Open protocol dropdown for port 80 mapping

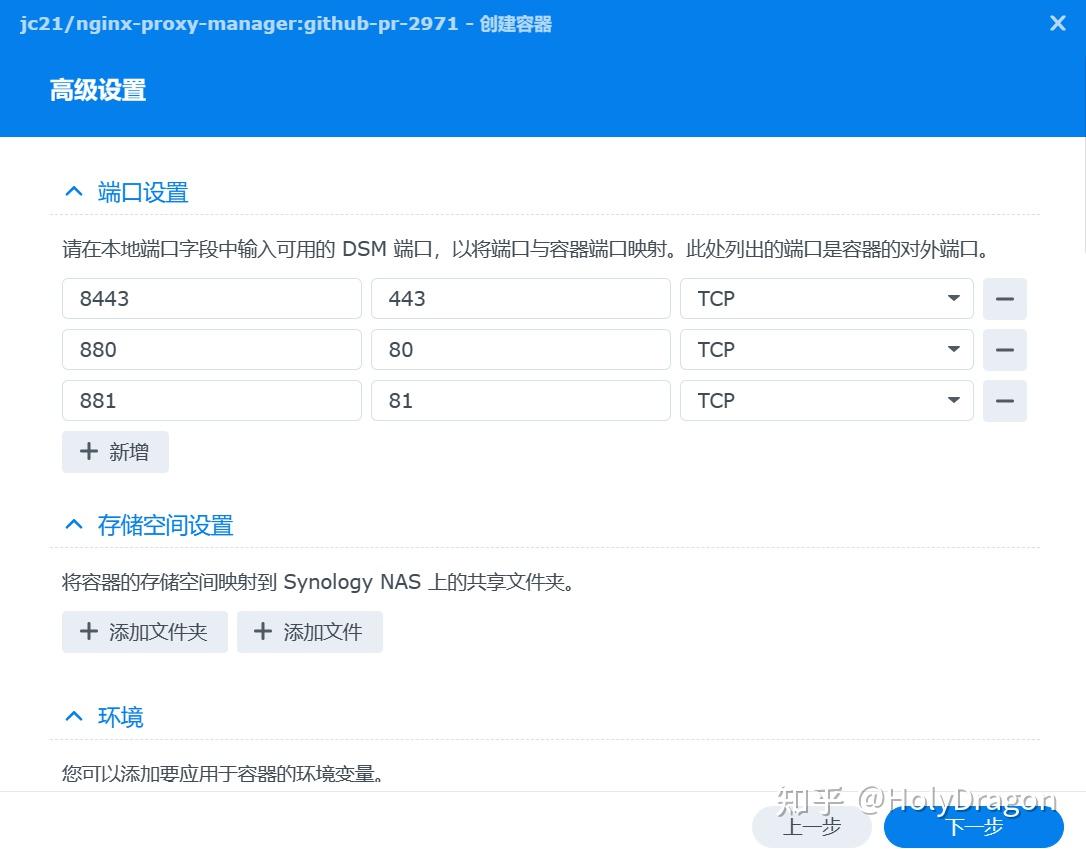(x=951, y=349)
